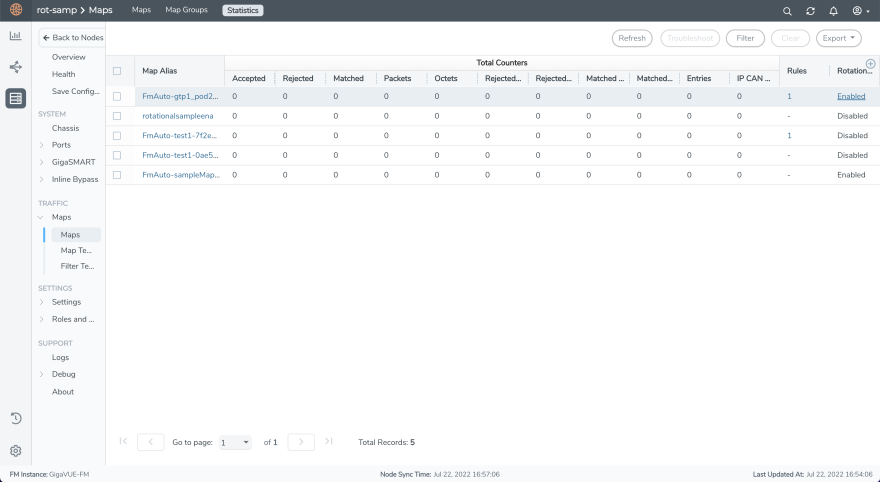Viewport: 880px width, 482px height.
Task: Click the refresh icon in top bar
Action: pos(810,11)
